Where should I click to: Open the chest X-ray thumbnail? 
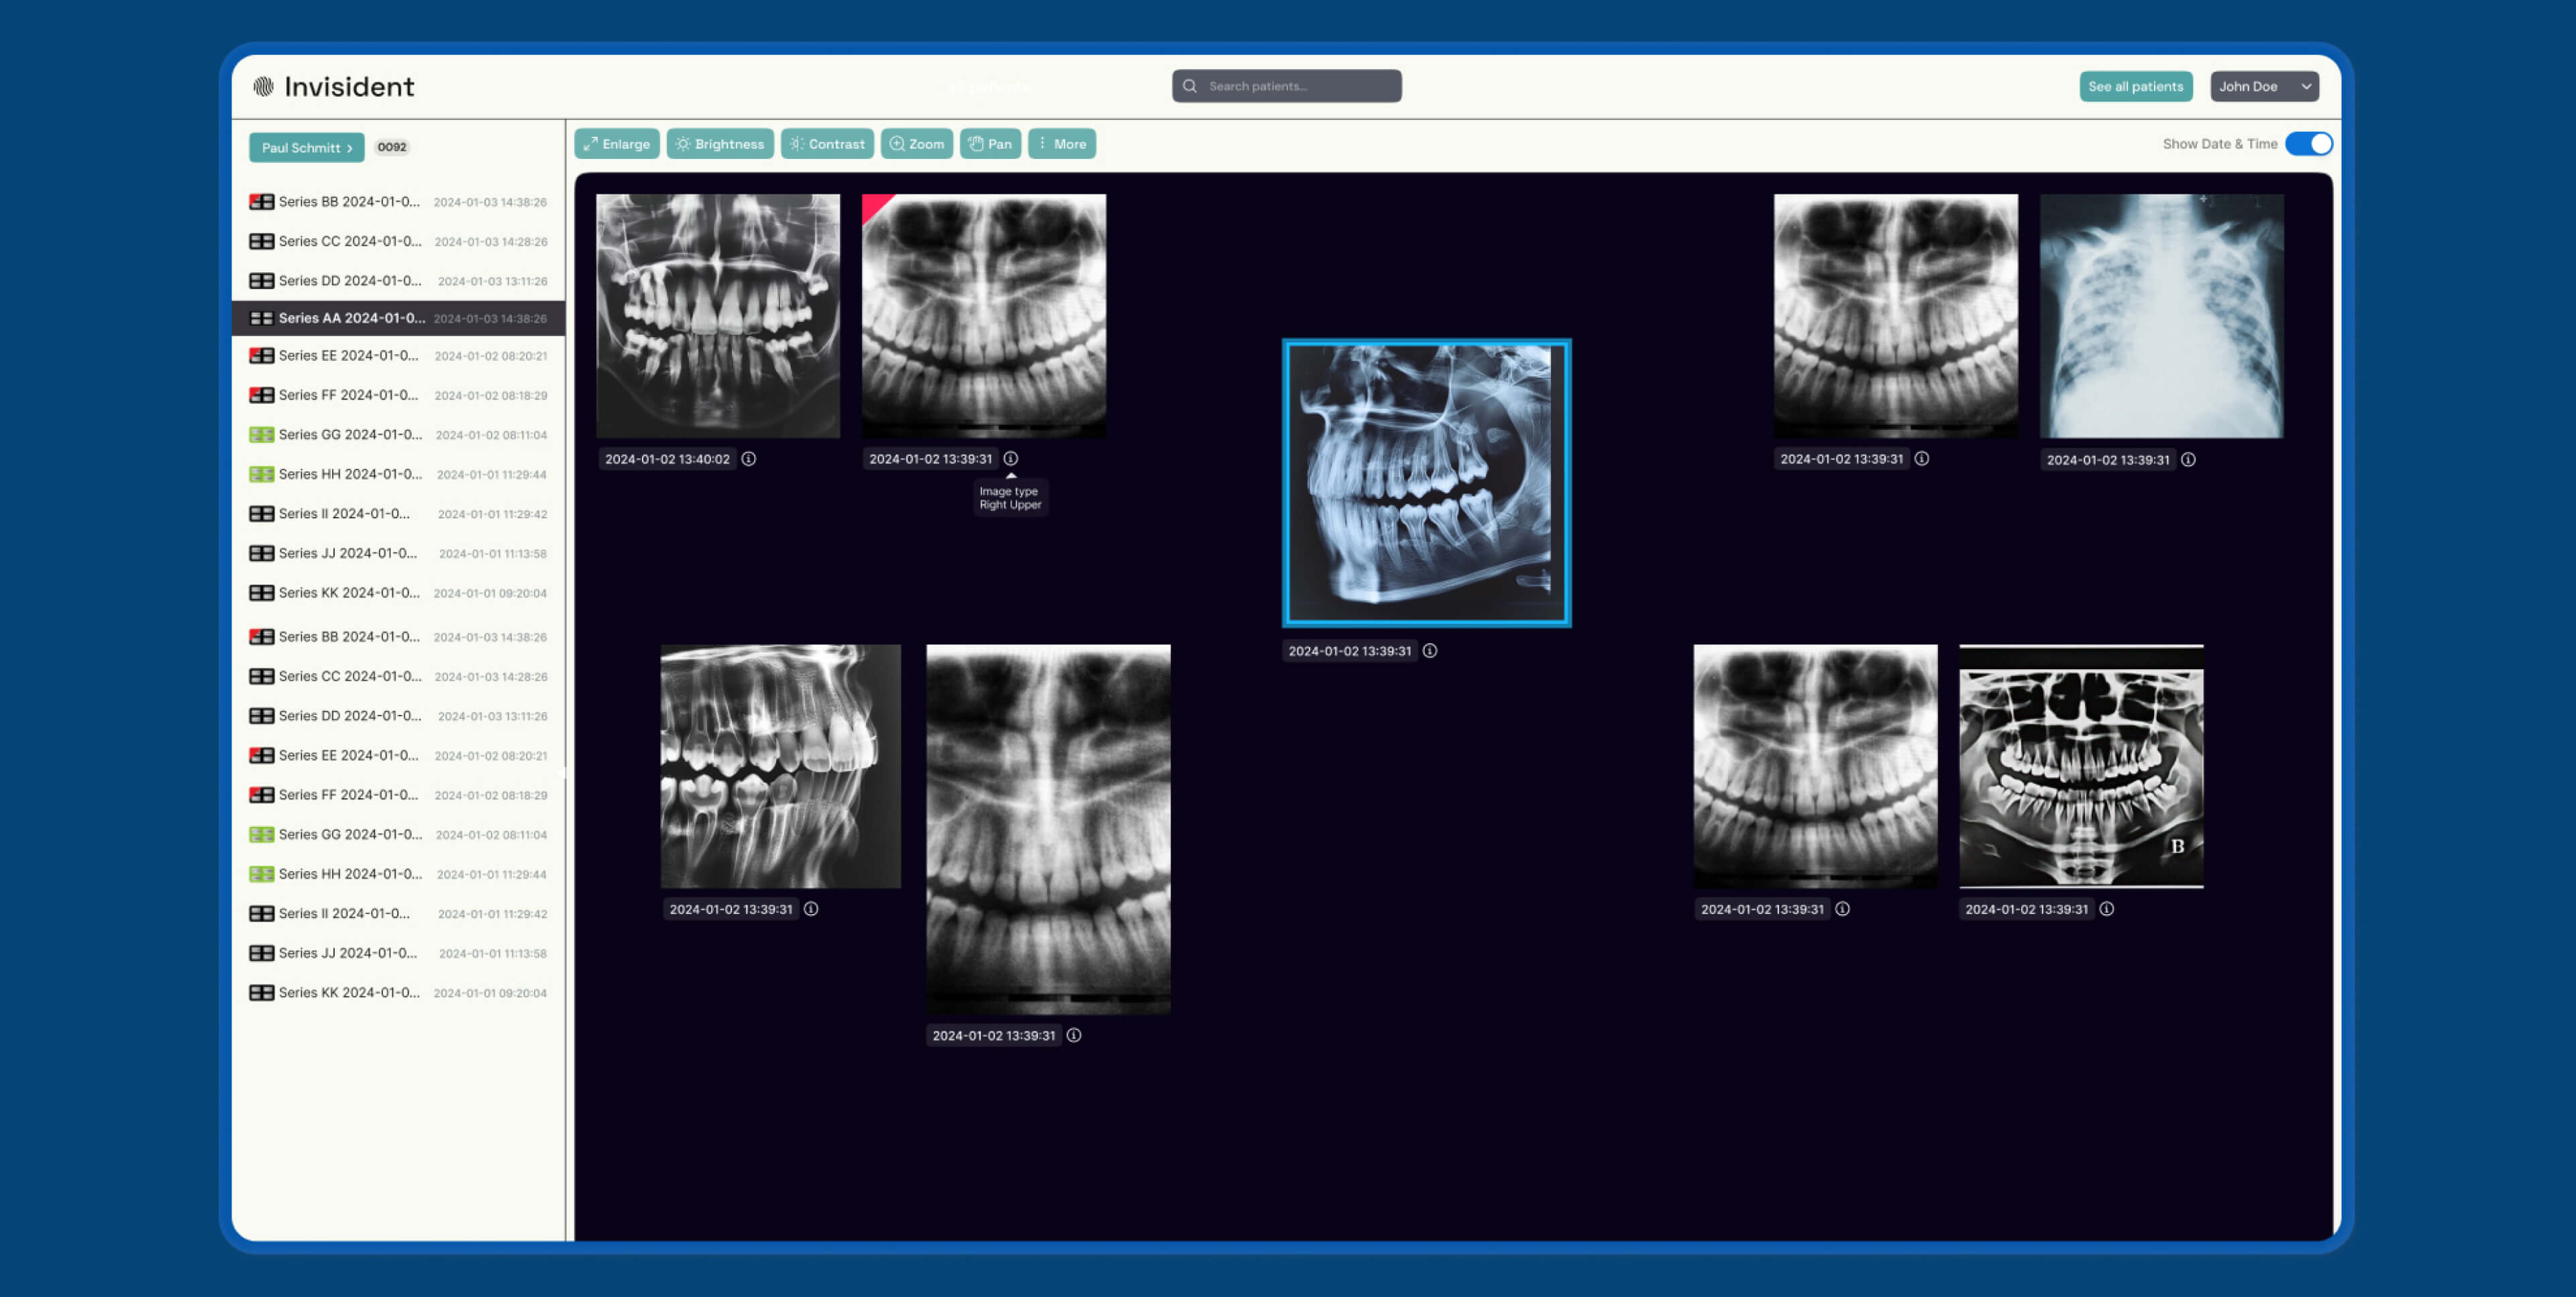pyautogui.click(x=2161, y=316)
